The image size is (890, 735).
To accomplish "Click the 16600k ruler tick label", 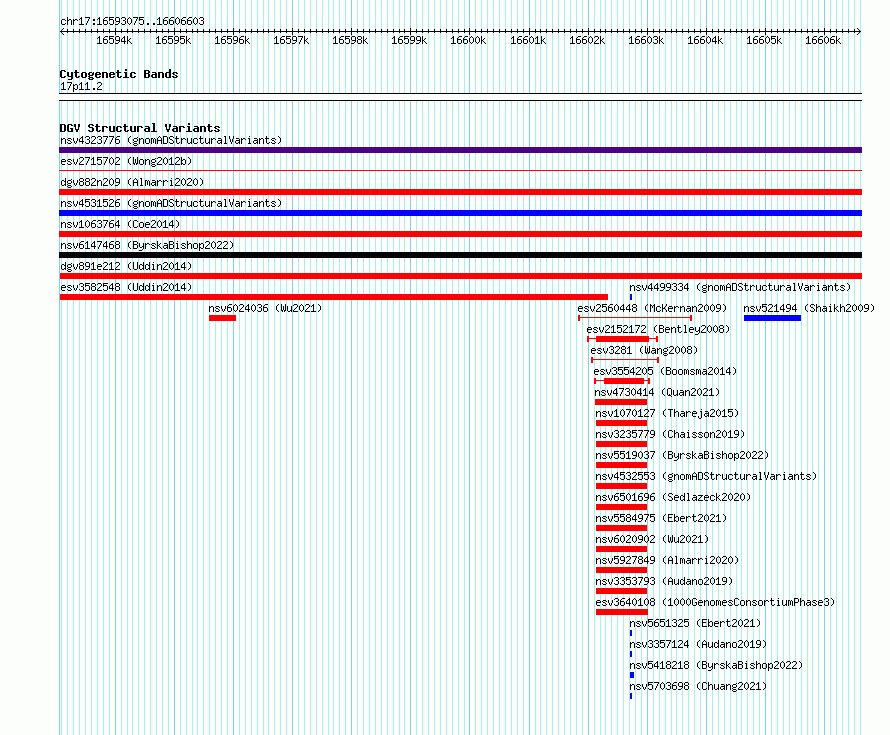I will coord(468,40).
